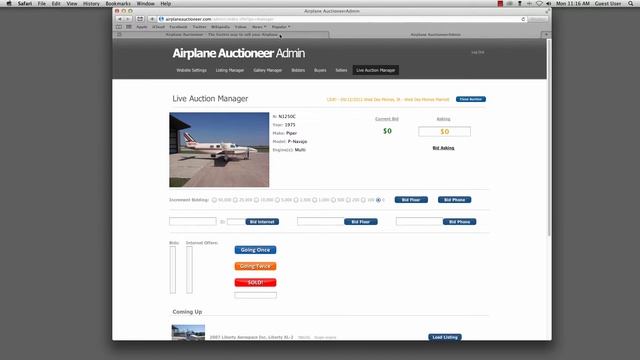Click Bid Floor button next to amount field

tap(360, 222)
